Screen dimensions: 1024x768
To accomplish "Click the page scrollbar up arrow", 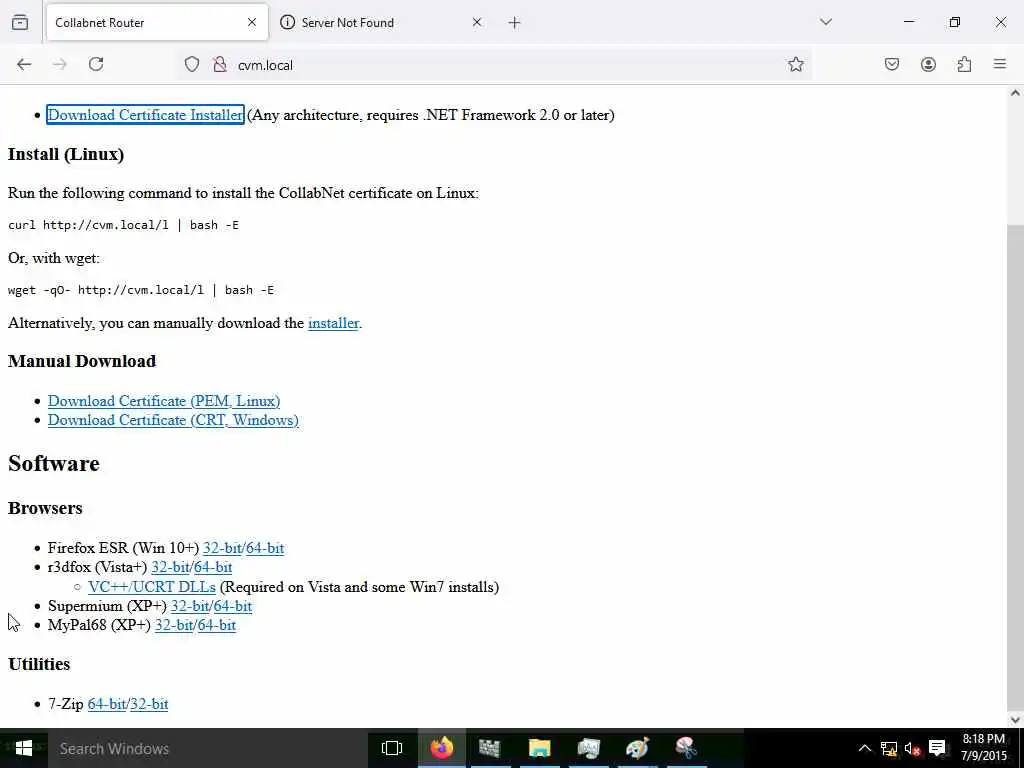I will pos(1016,93).
